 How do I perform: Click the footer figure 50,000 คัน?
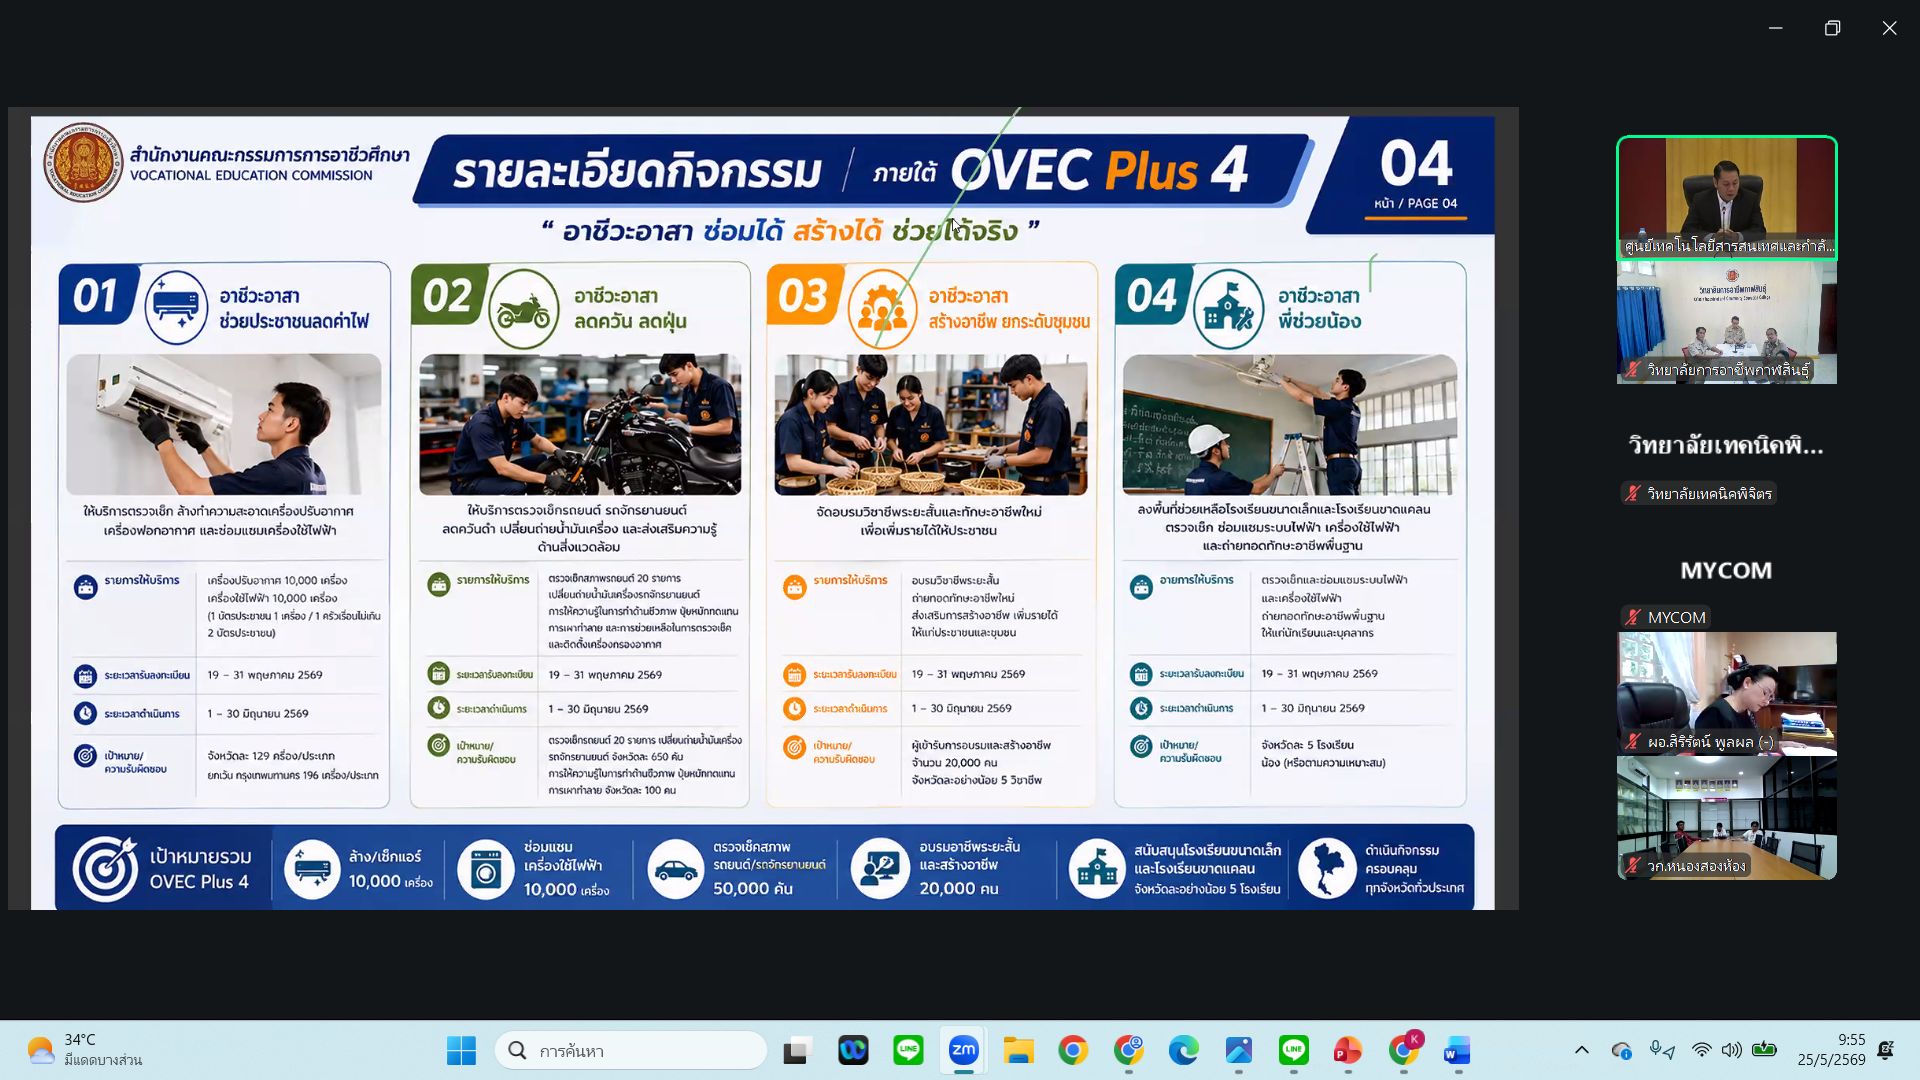[x=753, y=888]
